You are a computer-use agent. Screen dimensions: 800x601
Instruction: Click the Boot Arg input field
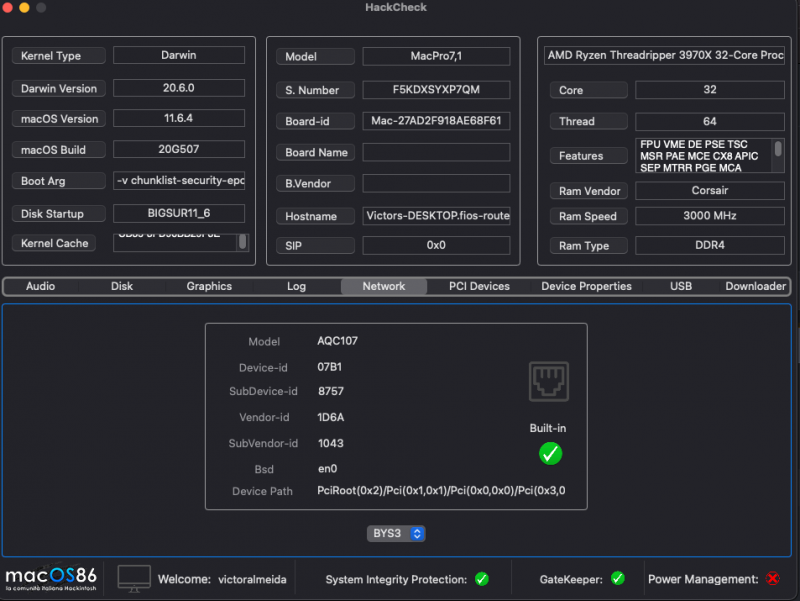point(178,181)
